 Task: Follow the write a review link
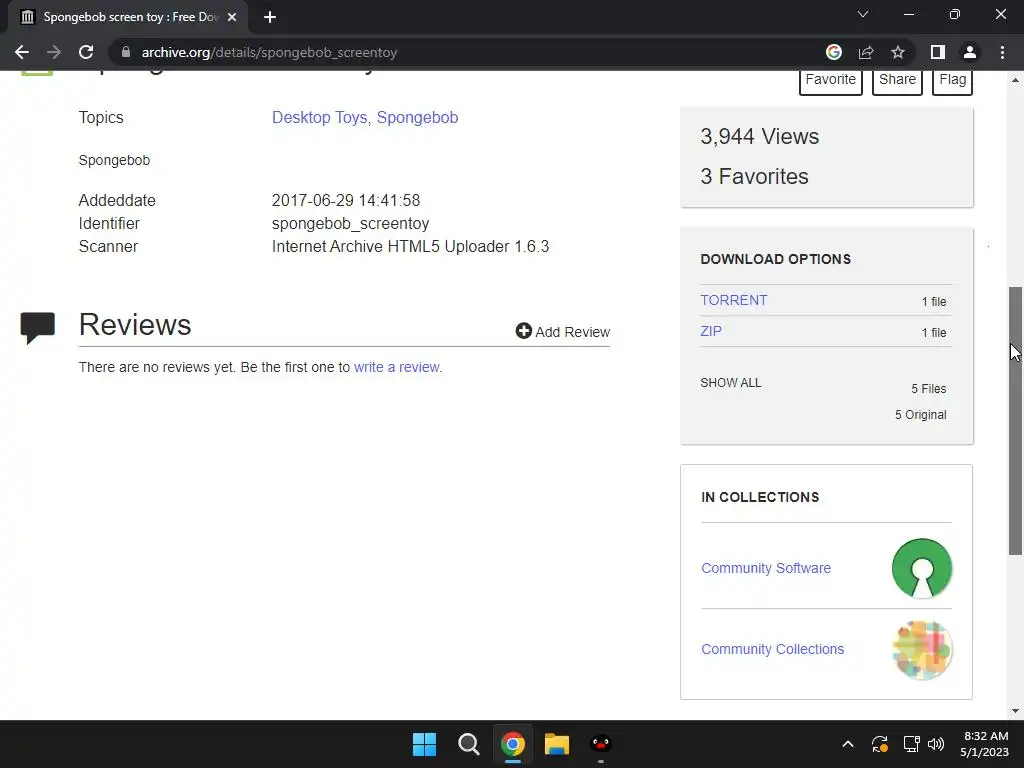coord(396,367)
